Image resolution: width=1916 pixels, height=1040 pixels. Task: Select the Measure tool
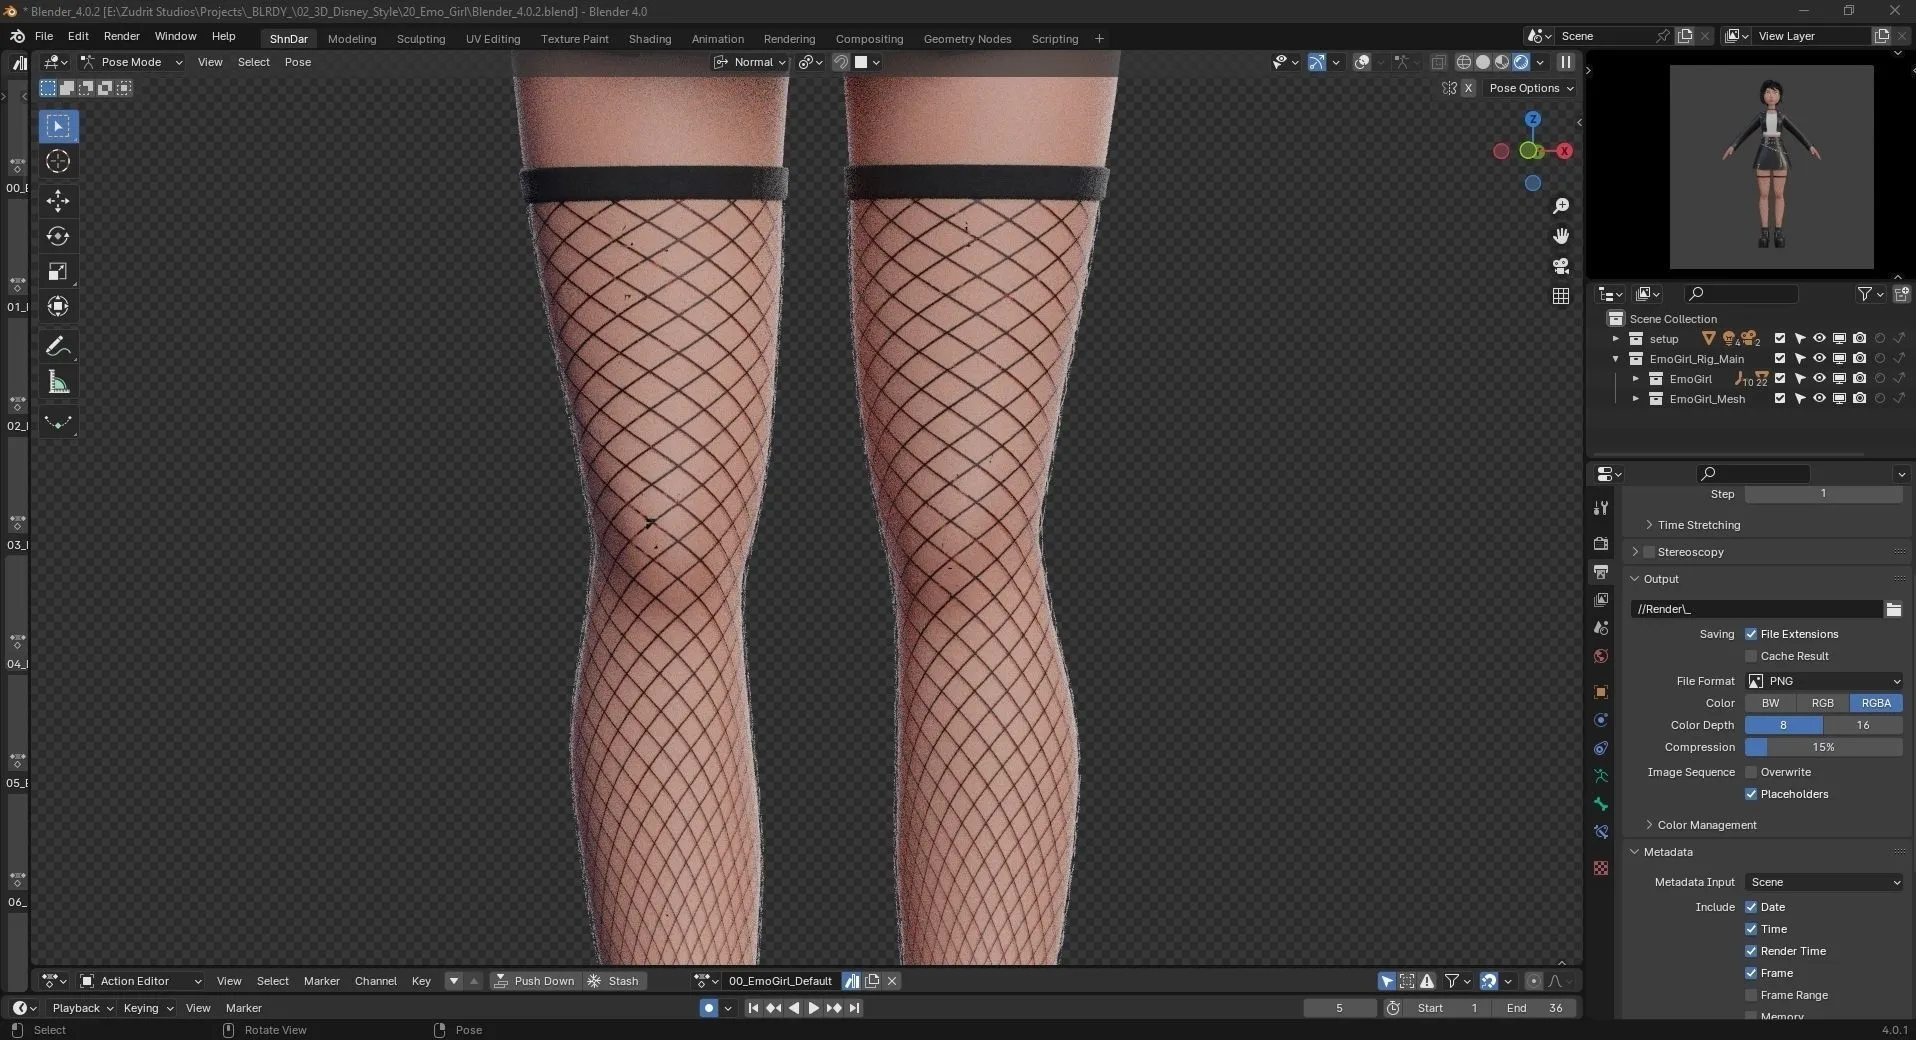coord(57,381)
